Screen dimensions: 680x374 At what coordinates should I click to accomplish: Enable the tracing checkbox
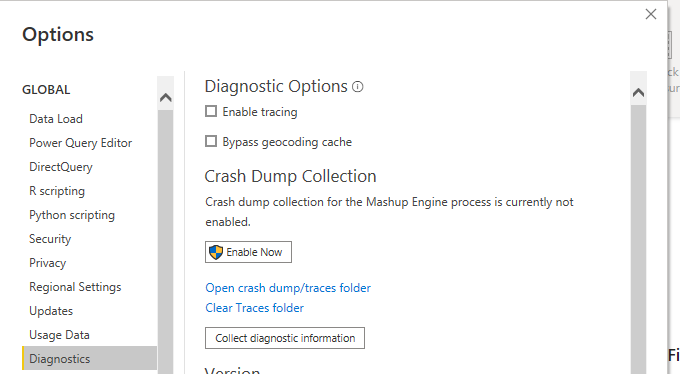point(211,112)
